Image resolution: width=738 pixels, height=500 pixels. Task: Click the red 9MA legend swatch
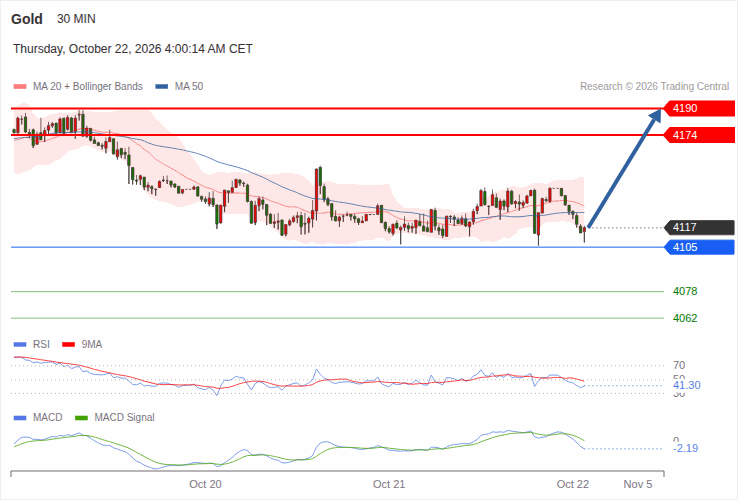click(69, 345)
